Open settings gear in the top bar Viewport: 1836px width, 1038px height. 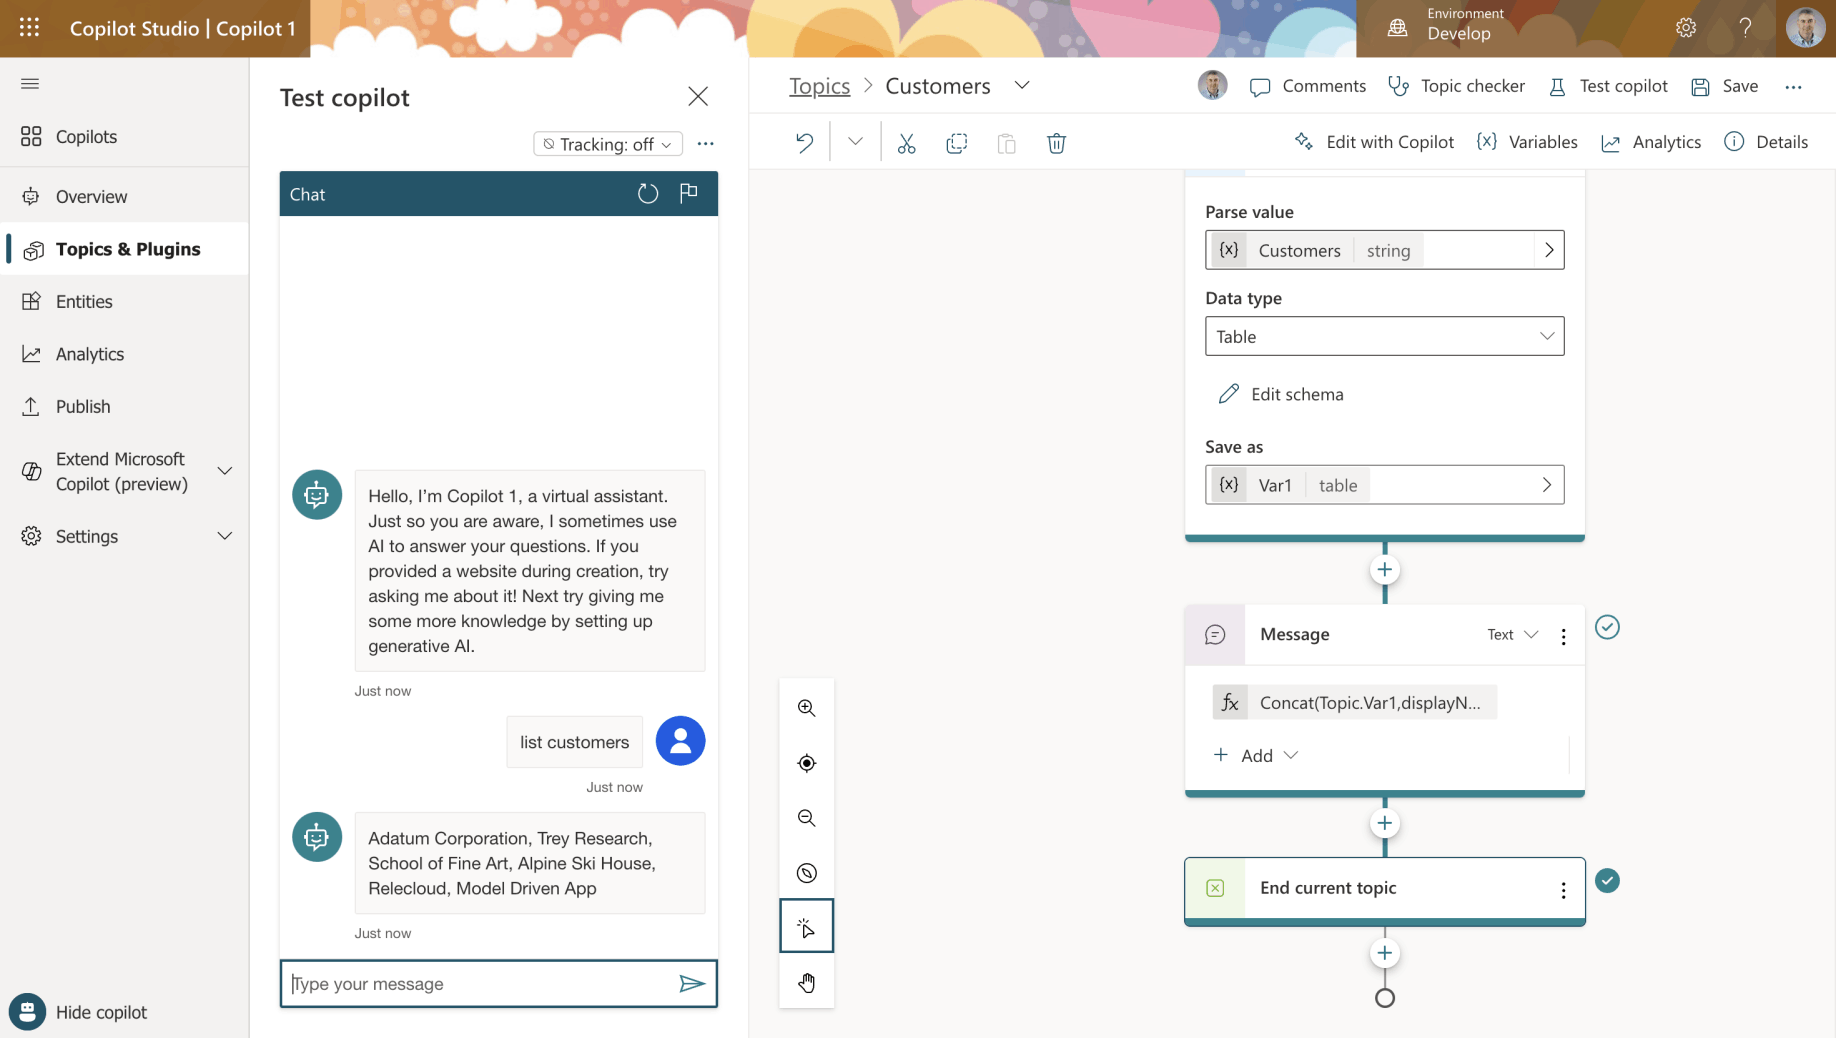point(1686,28)
